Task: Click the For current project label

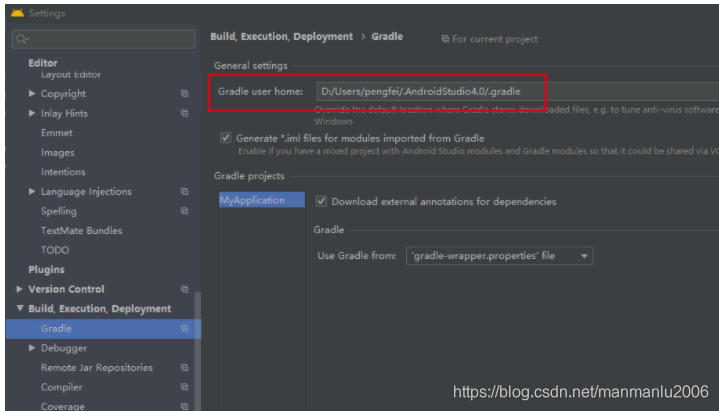Action: 495,39
